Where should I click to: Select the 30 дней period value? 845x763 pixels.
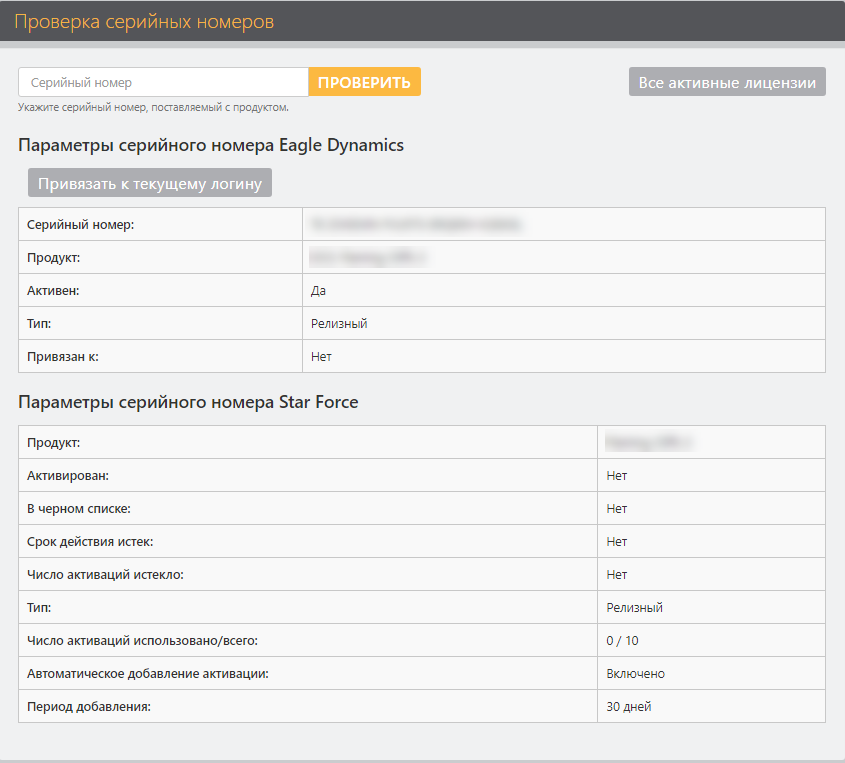point(628,707)
